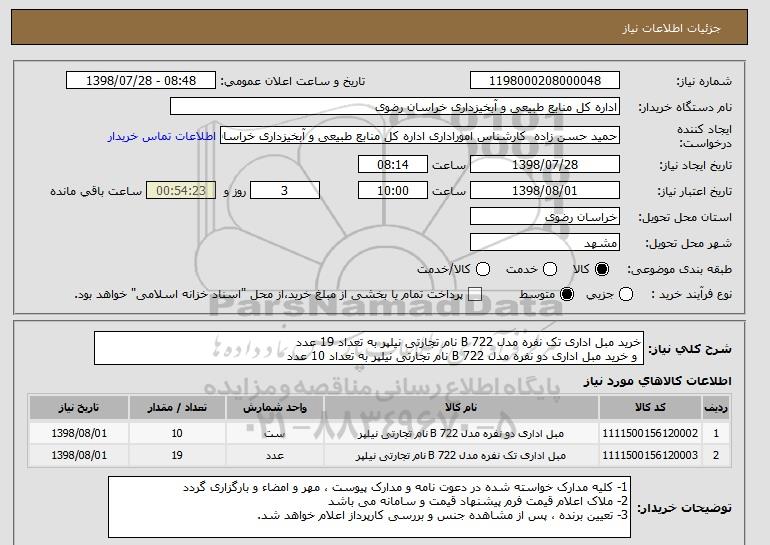
Task: Select the کالا/خدمت radio button
Action: [483, 269]
